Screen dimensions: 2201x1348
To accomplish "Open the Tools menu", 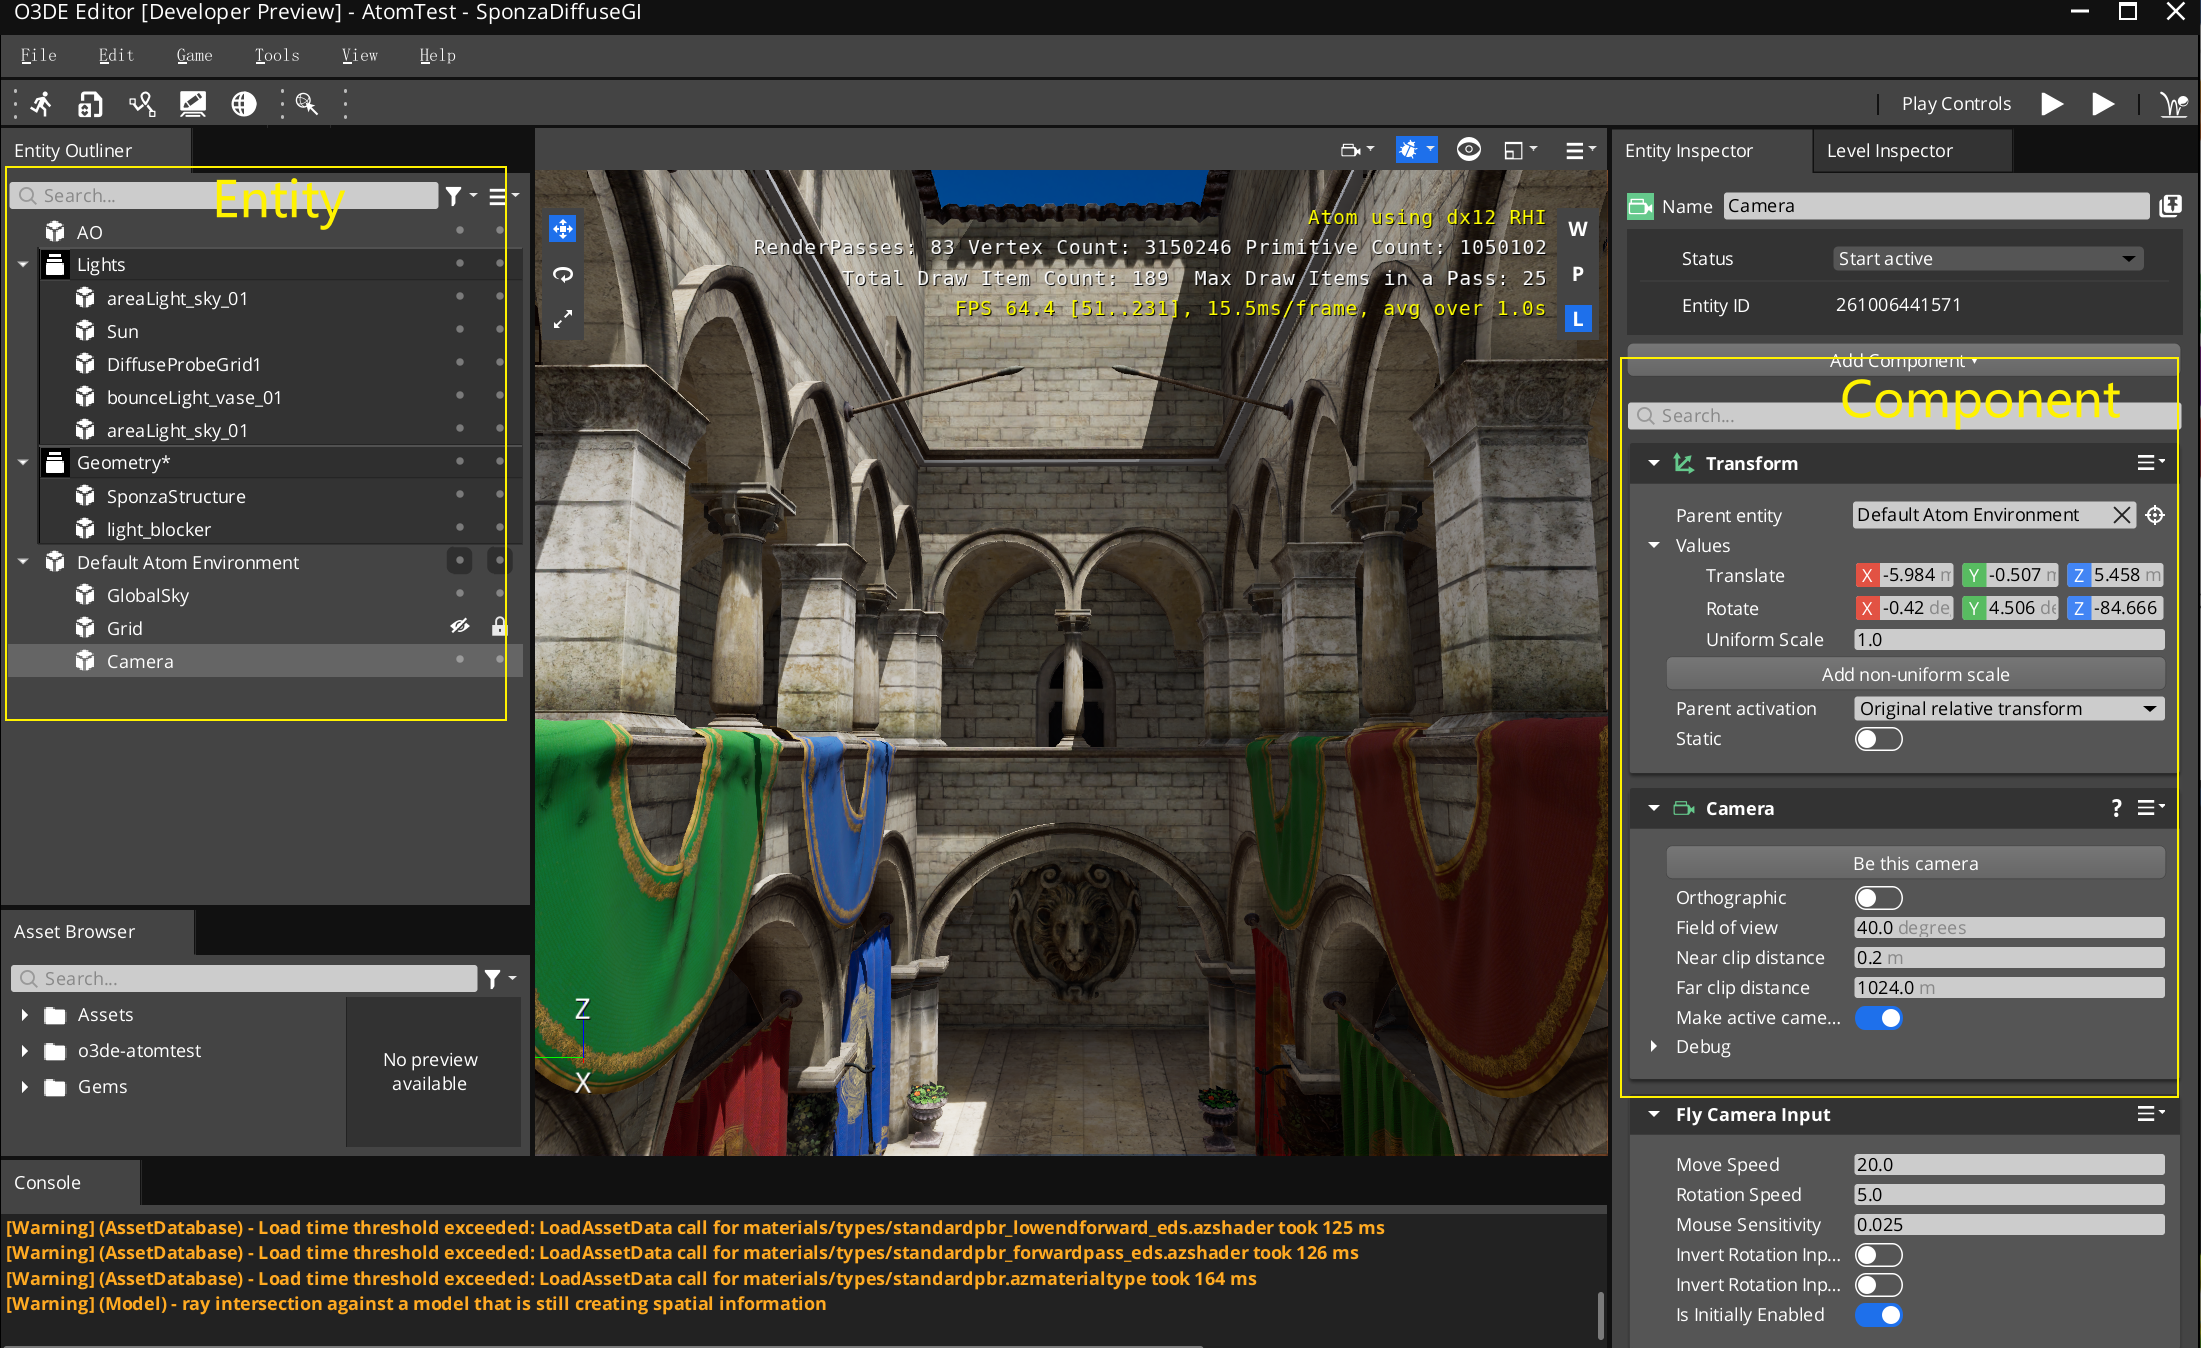I will point(276,55).
